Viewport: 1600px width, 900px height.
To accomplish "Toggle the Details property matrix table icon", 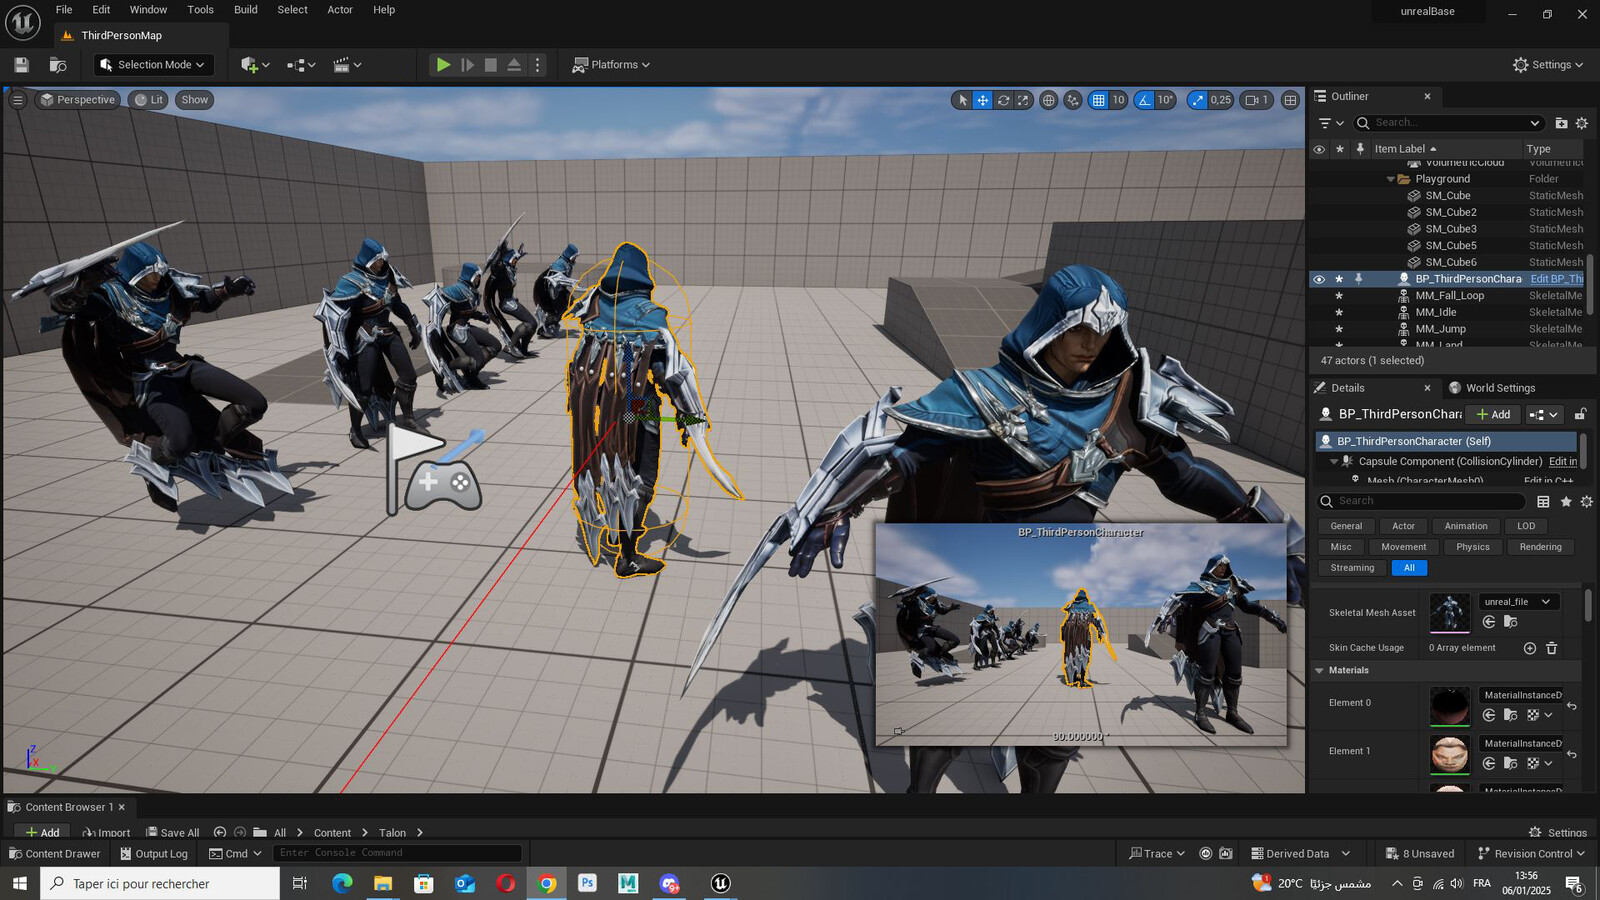I will (1543, 501).
